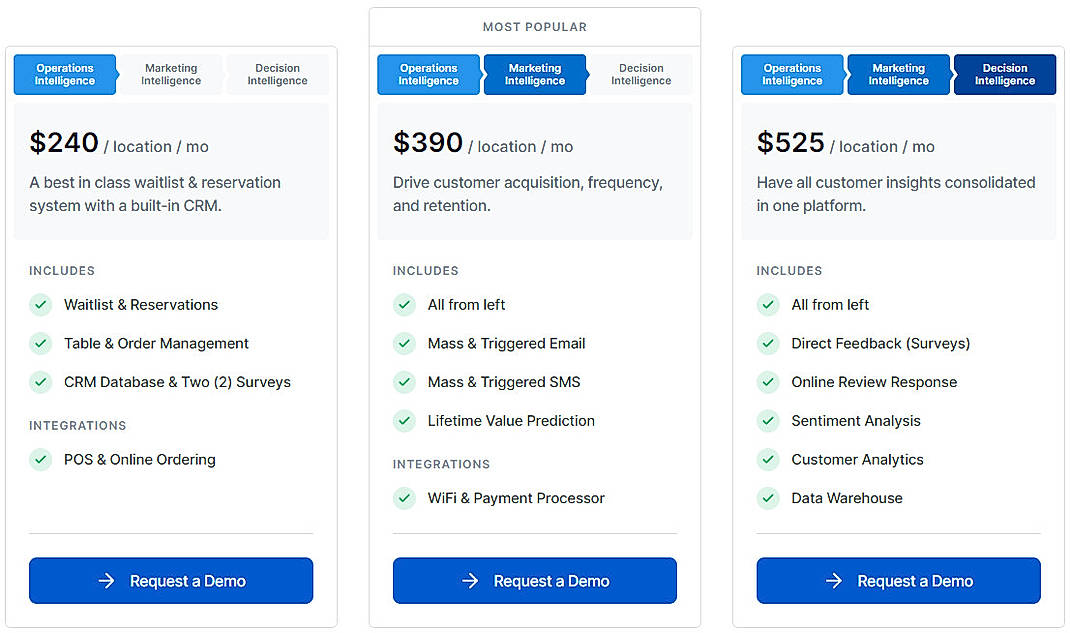Screen dimensions: 1070x633
Task: Click the MOST POPULAR header banner
Action: (x=535, y=26)
